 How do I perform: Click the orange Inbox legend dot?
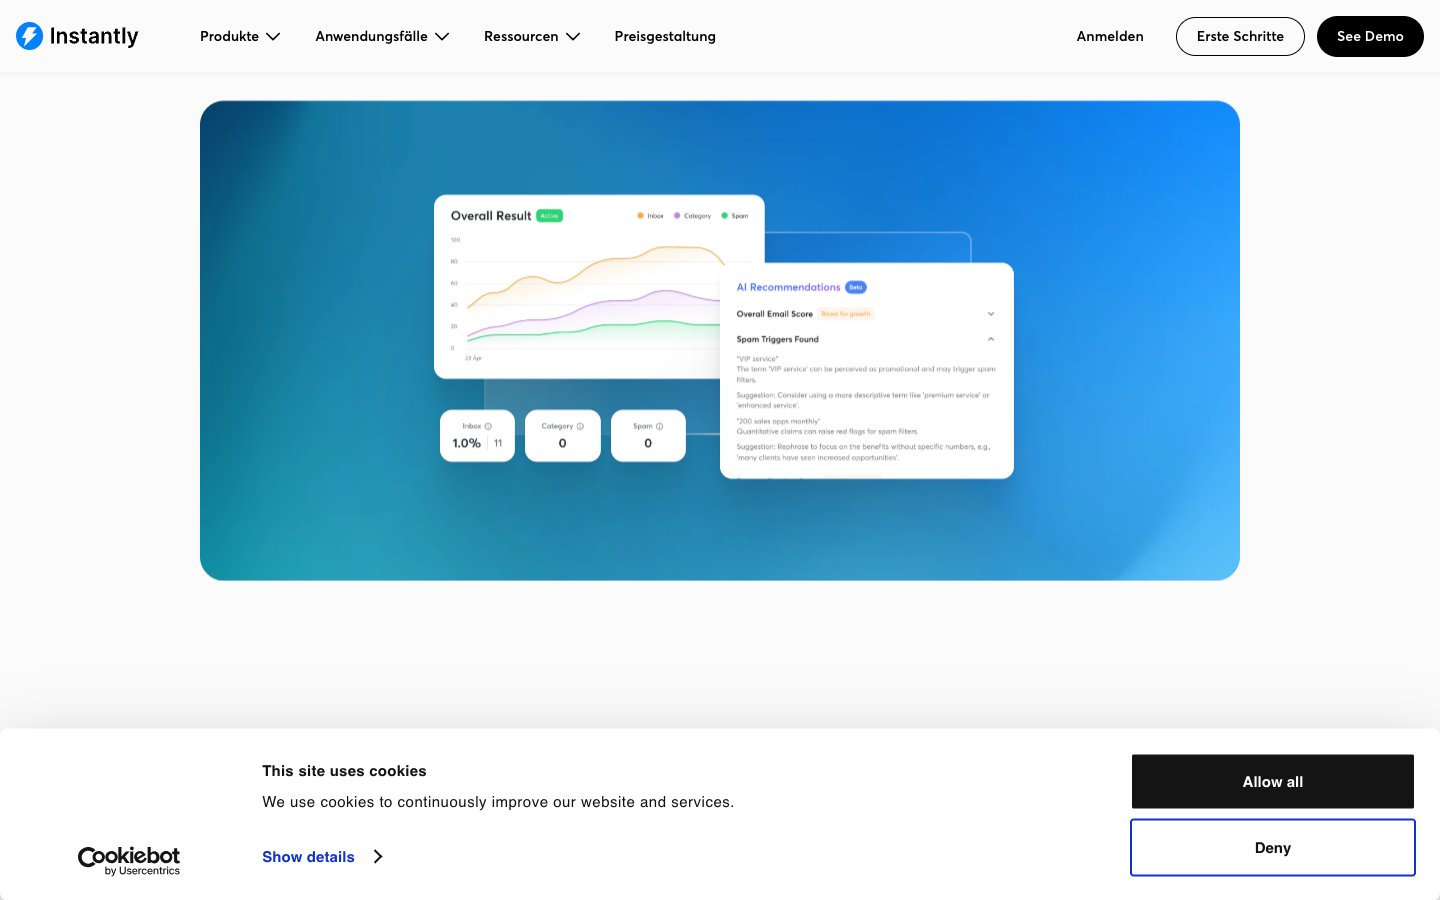point(640,215)
